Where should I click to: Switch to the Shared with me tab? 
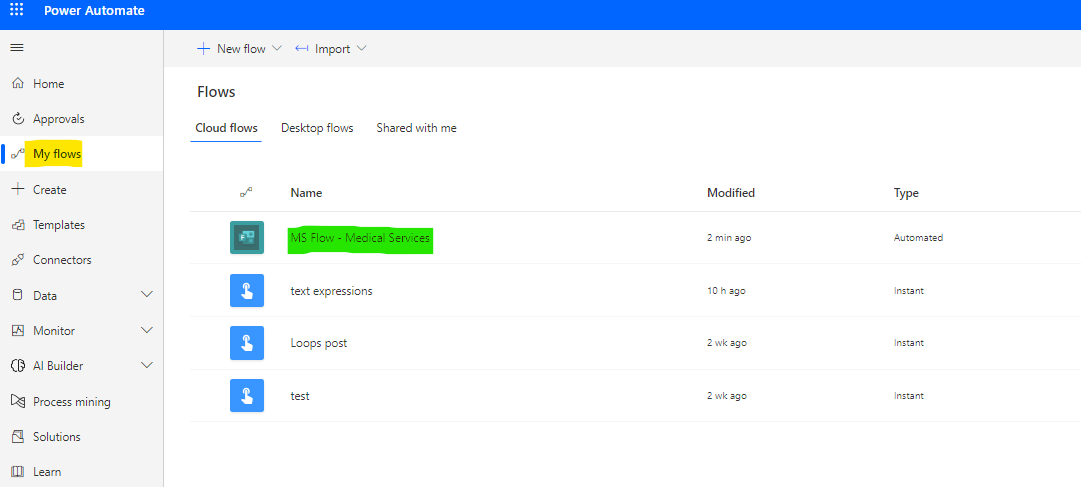(x=416, y=128)
